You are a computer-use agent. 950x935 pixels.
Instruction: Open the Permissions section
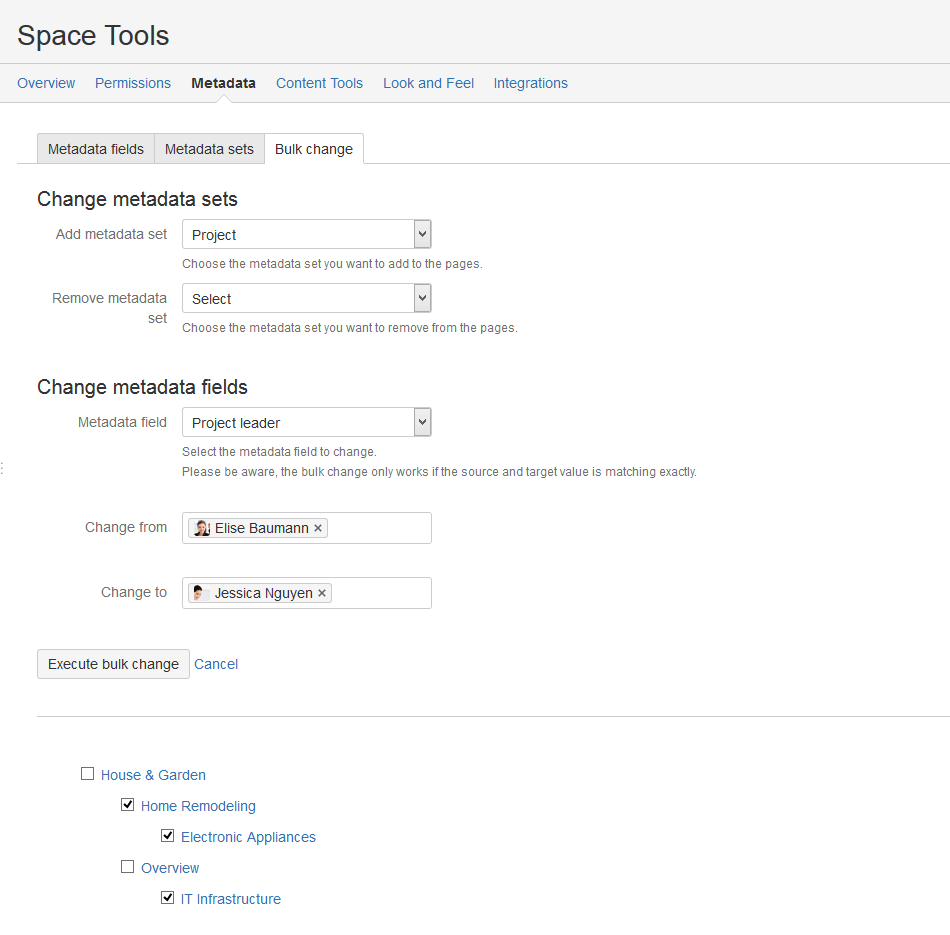coord(133,83)
